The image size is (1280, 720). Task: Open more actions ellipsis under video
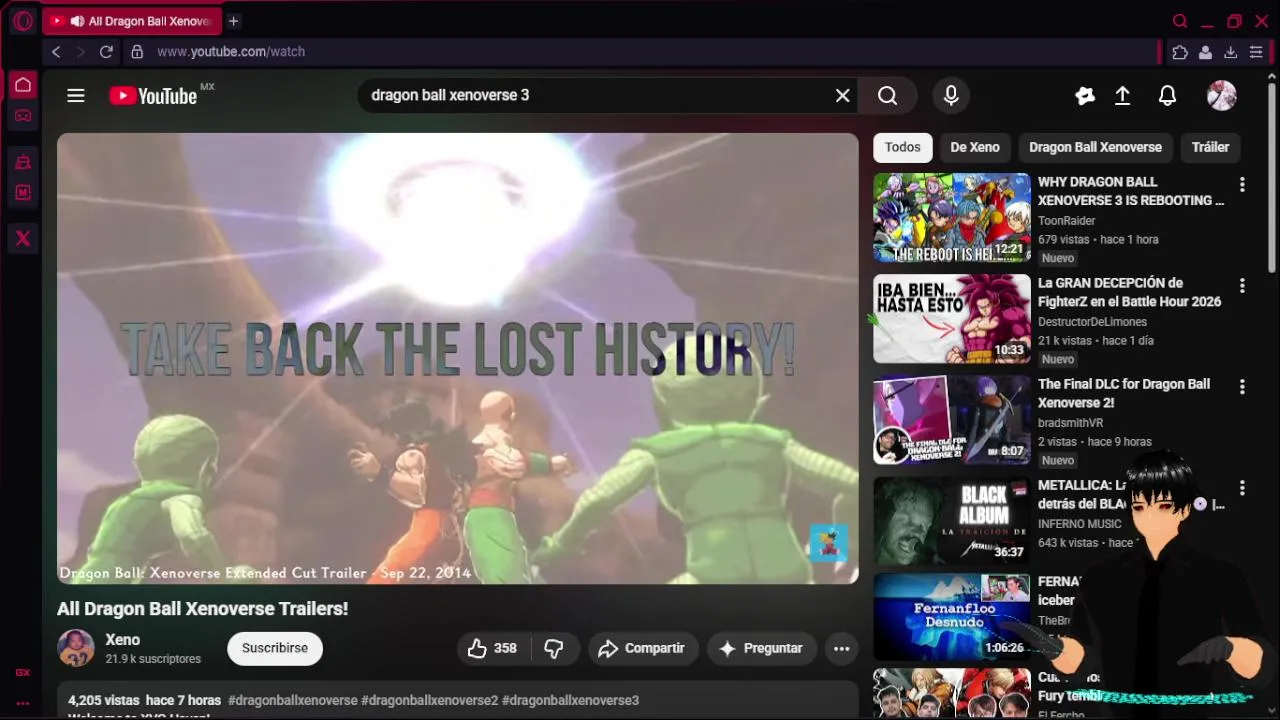click(x=842, y=648)
